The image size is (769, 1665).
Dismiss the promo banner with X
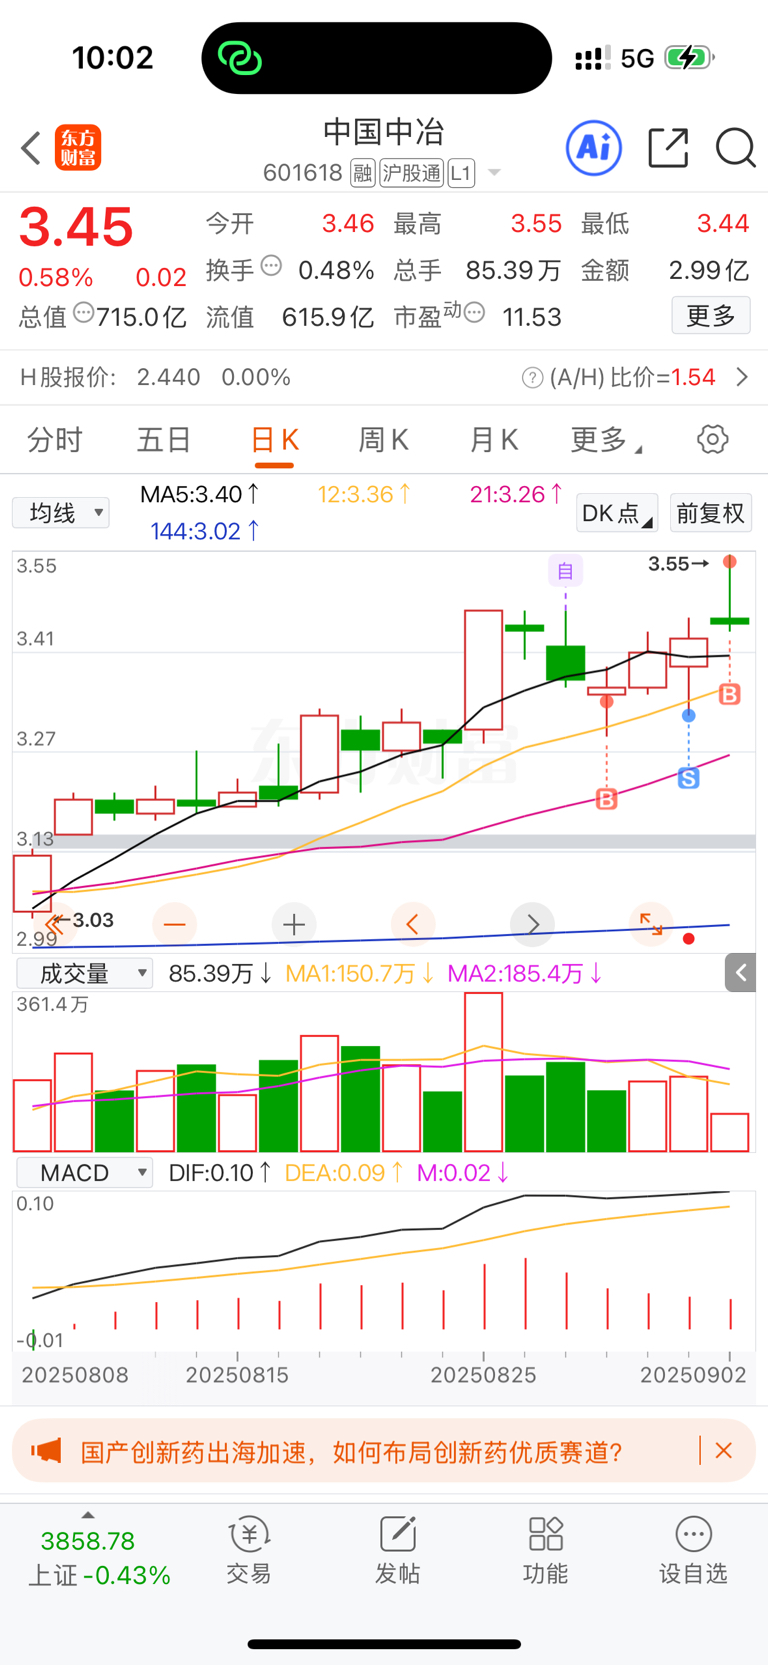tap(724, 1450)
